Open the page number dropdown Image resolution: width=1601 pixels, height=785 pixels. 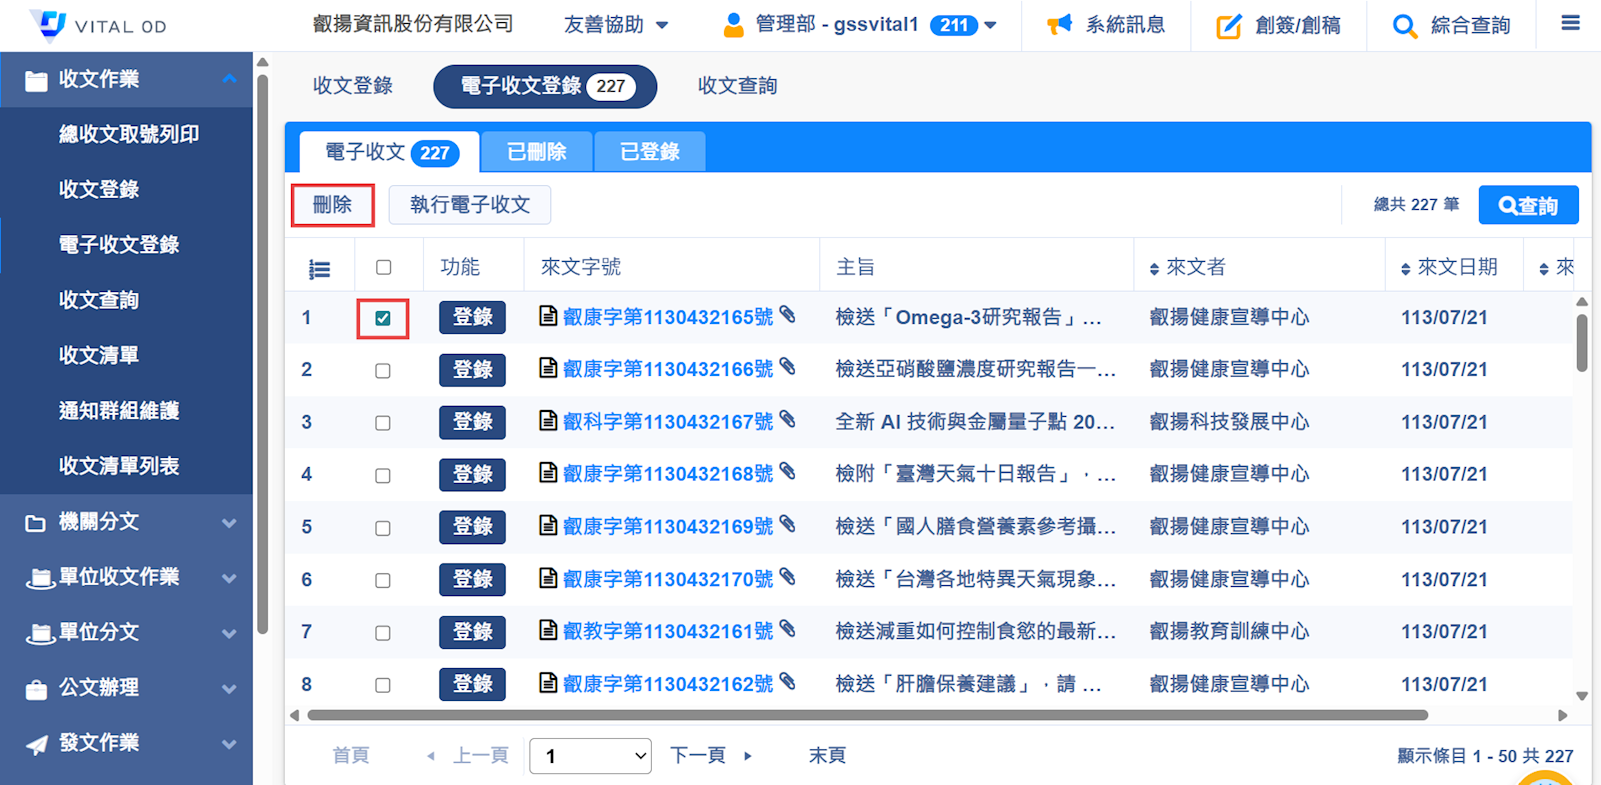(x=590, y=756)
